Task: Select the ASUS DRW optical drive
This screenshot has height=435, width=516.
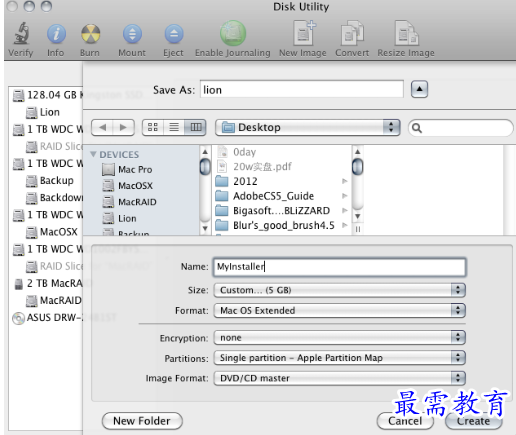Action: click(47, 318)
